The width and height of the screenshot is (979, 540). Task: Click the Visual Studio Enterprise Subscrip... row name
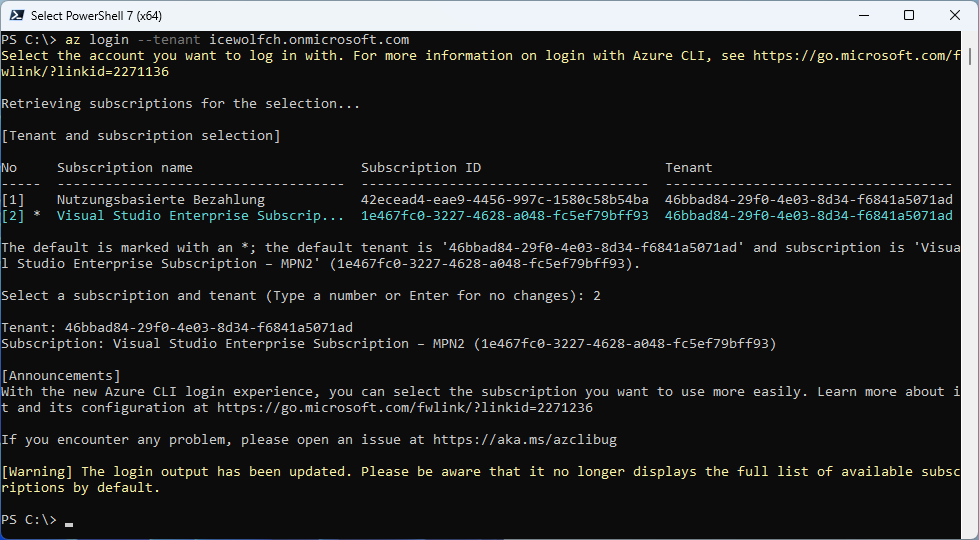tap(200, 216)
